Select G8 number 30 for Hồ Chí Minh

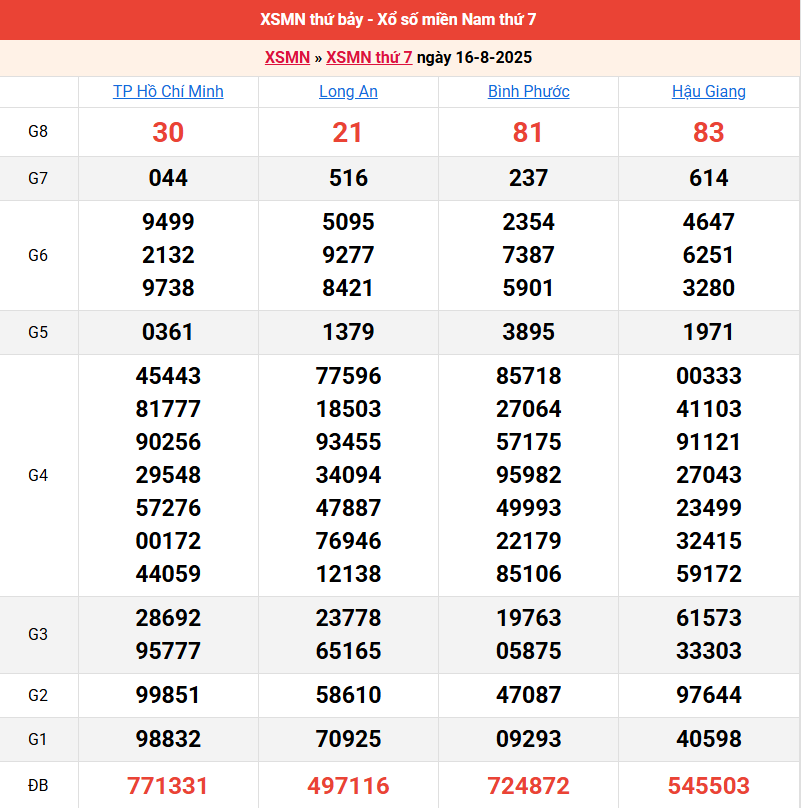tap(168, 132)
